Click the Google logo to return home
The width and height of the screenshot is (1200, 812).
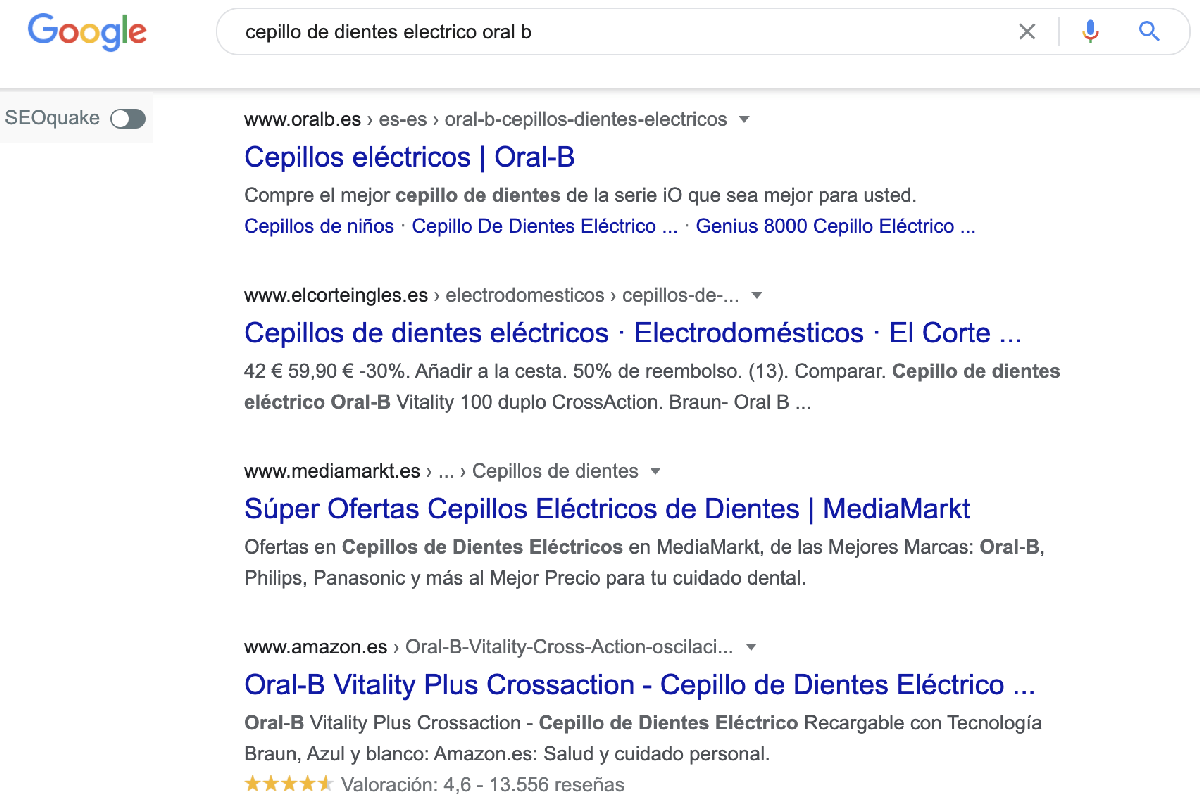click(x=86, y=32)
